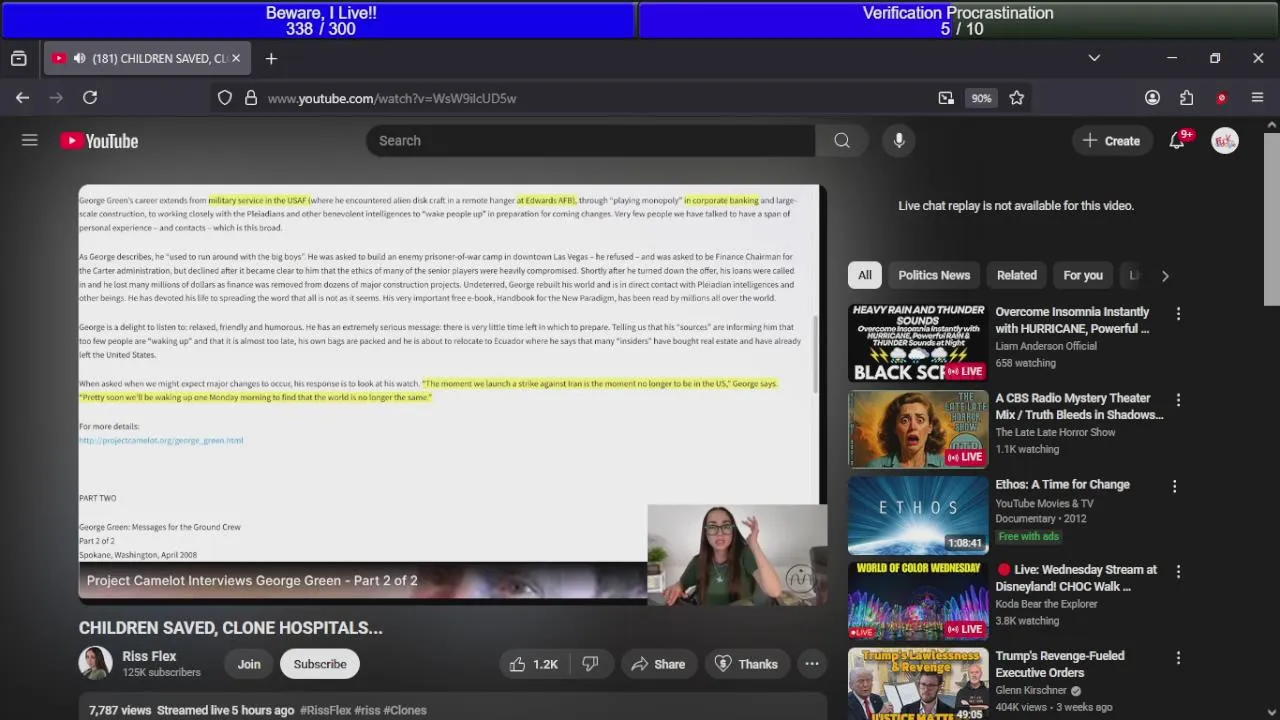Open the YouTube guide hamburger menu
Viewport: 1280px width, 720px height.
point(30,141)
